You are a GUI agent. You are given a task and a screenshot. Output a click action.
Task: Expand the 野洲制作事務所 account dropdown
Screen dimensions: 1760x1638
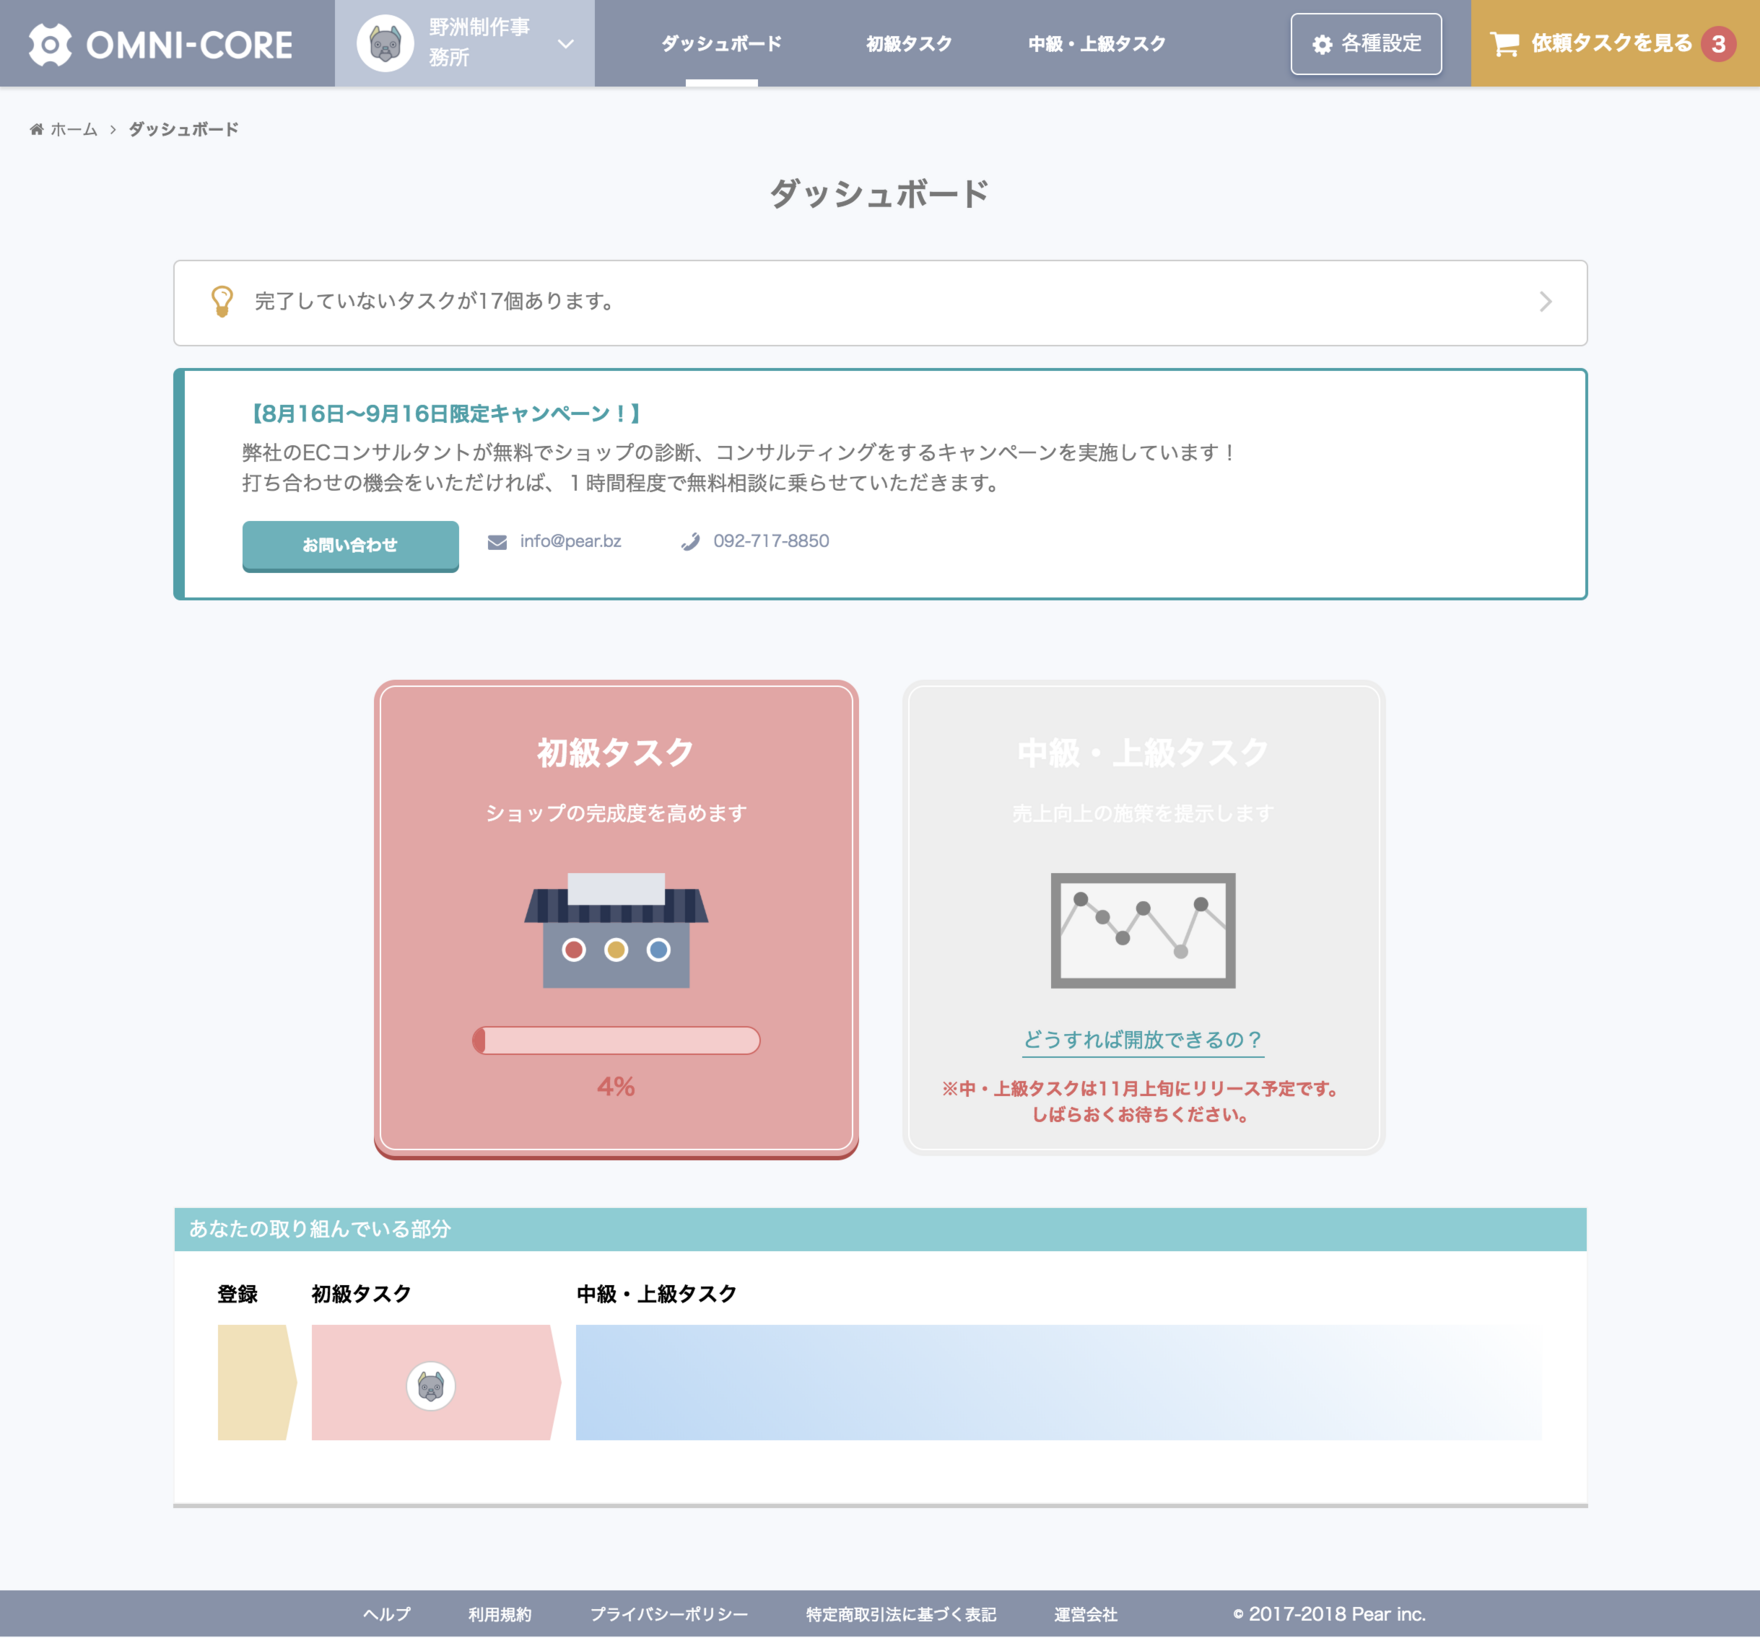565,44
